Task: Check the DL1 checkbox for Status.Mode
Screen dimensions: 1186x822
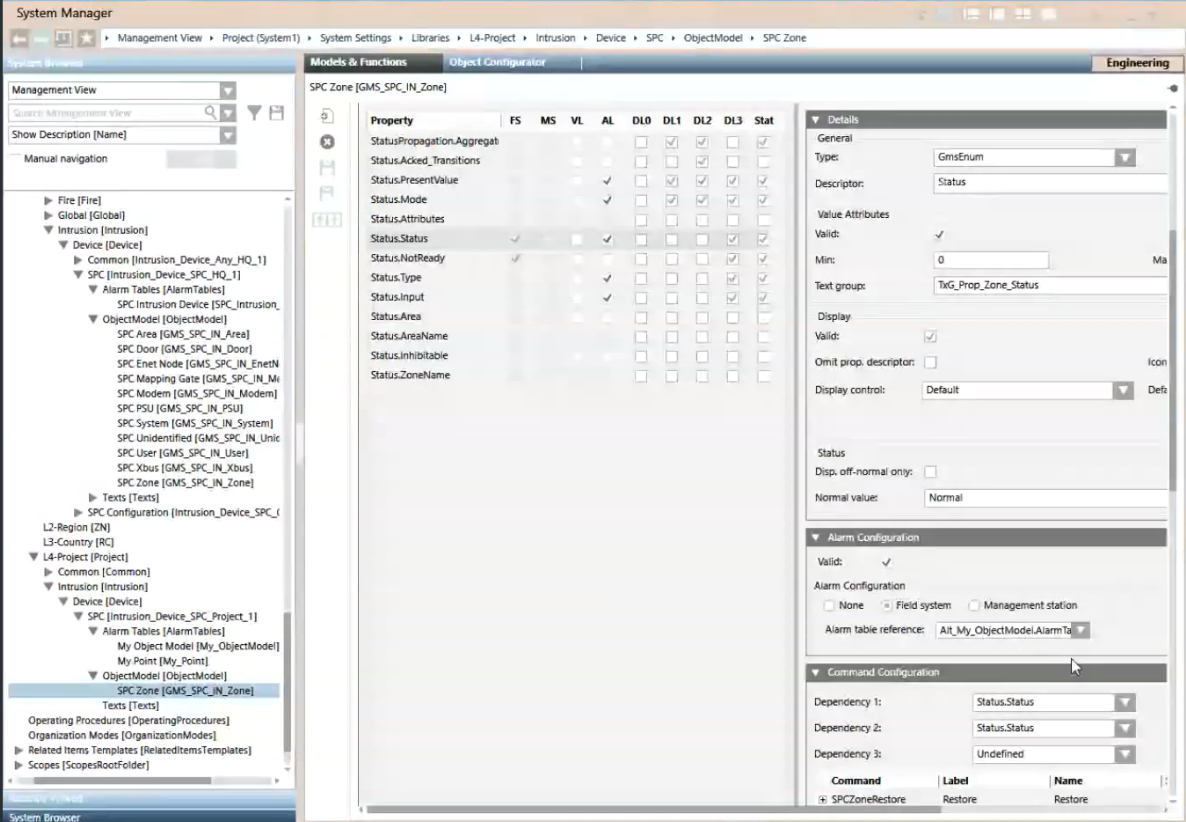Action: (671, 199)
